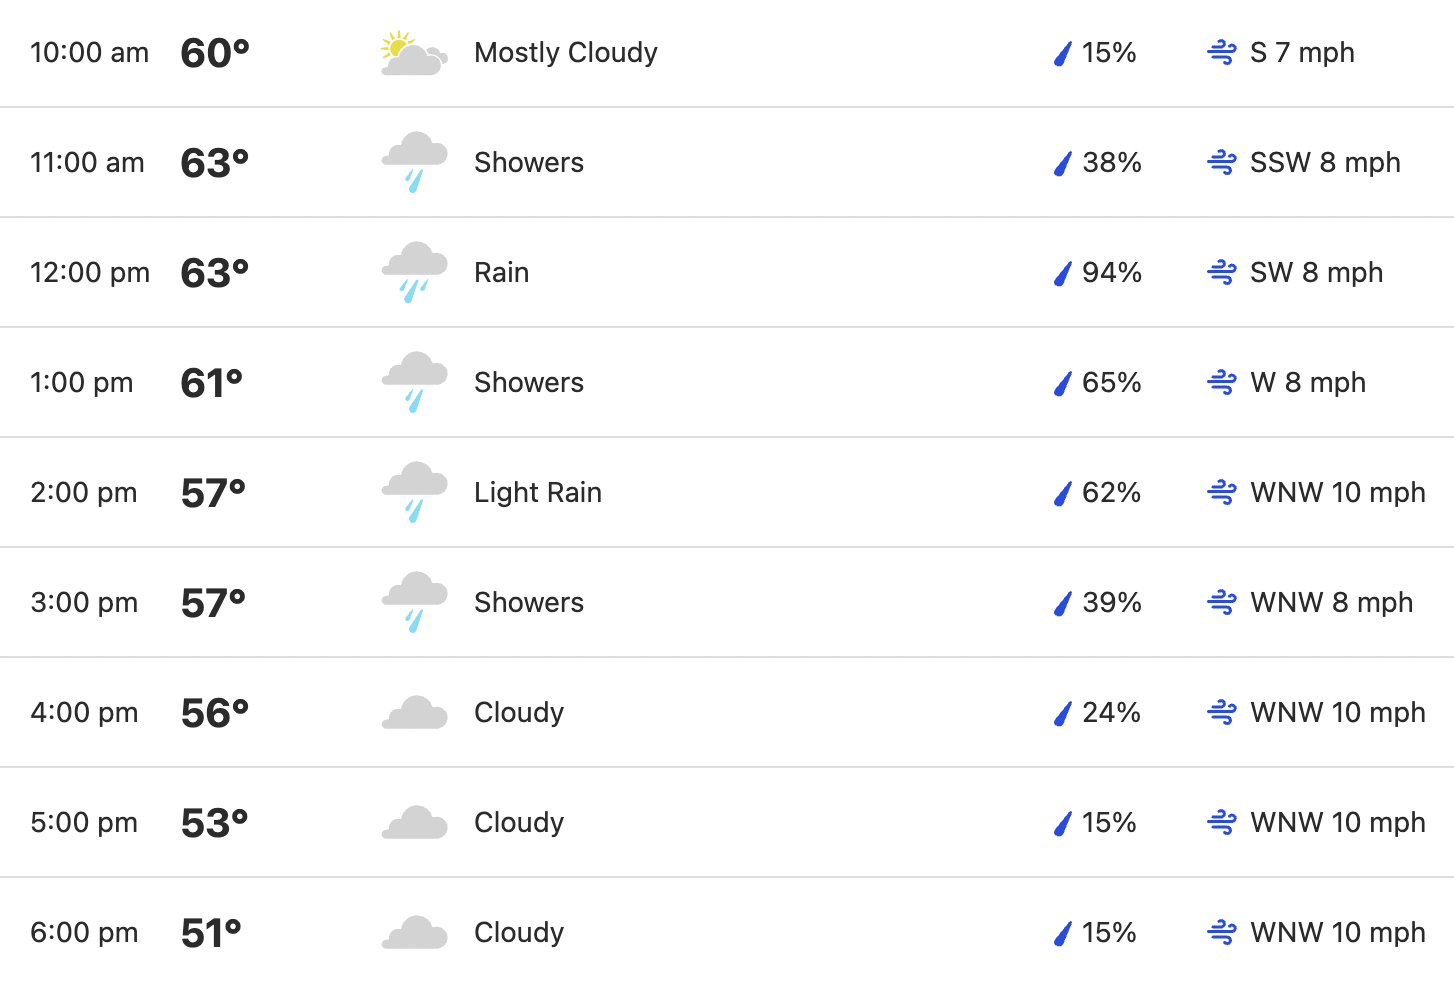
Task: Click the wind icon beside S 7 mph
Action: tap(1222, 52)
